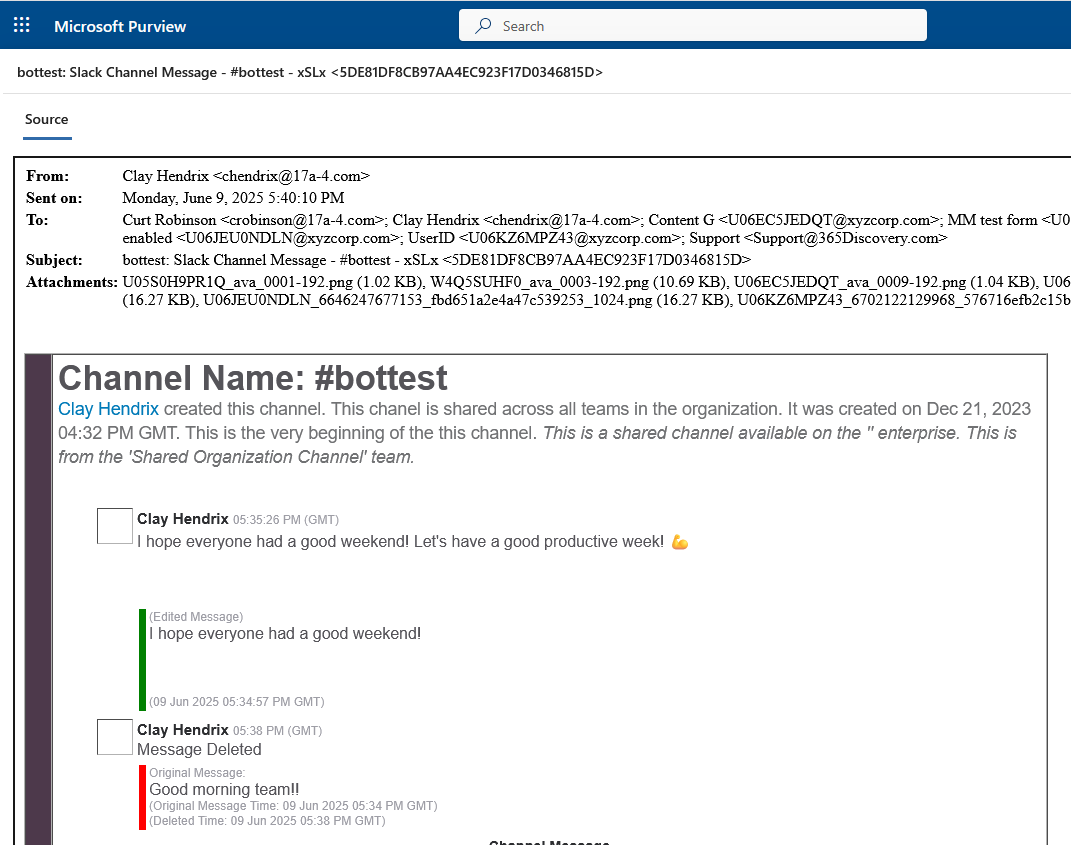Select the Source tab
The height and width of the screenshot is (845, 1071).
click(x=46, y=120)
